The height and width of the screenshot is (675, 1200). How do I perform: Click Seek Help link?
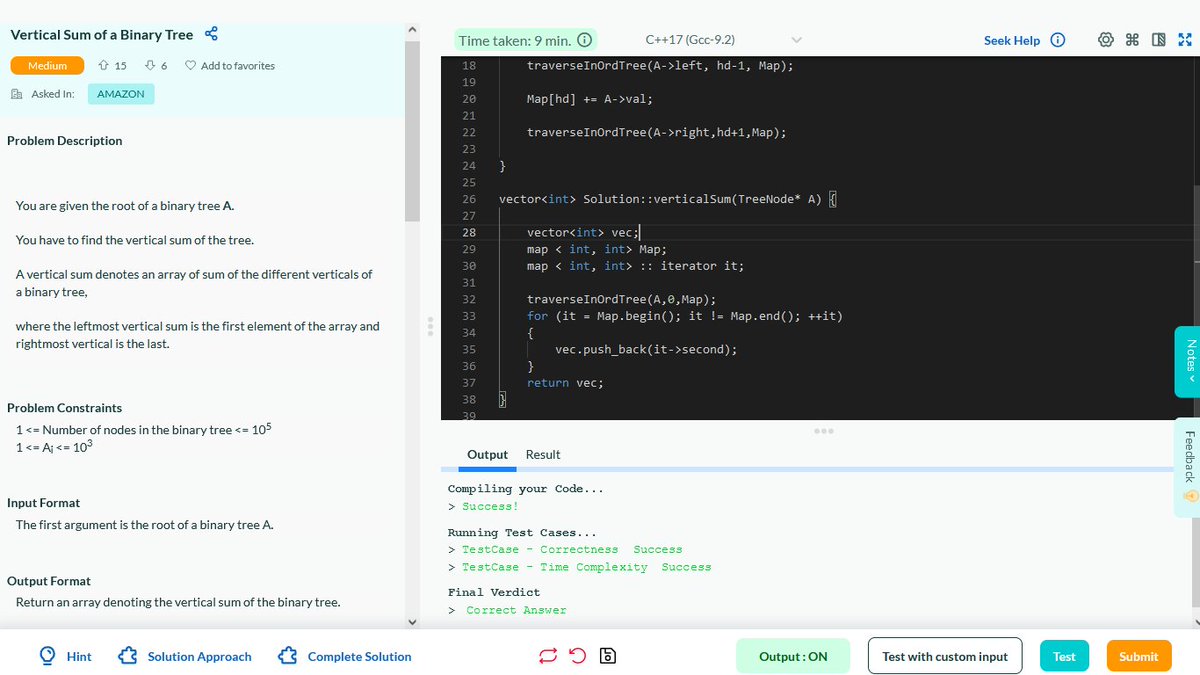click(x=1012, y=40)
